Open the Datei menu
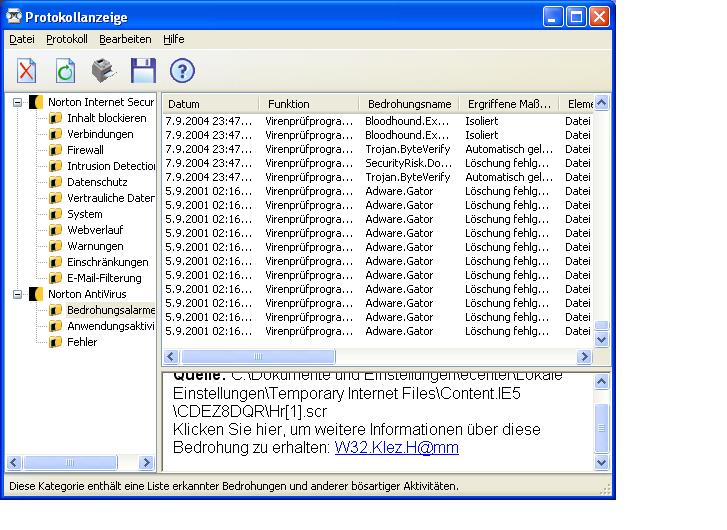Viewport: 727px width, 530px height. (x=22, y=39)
